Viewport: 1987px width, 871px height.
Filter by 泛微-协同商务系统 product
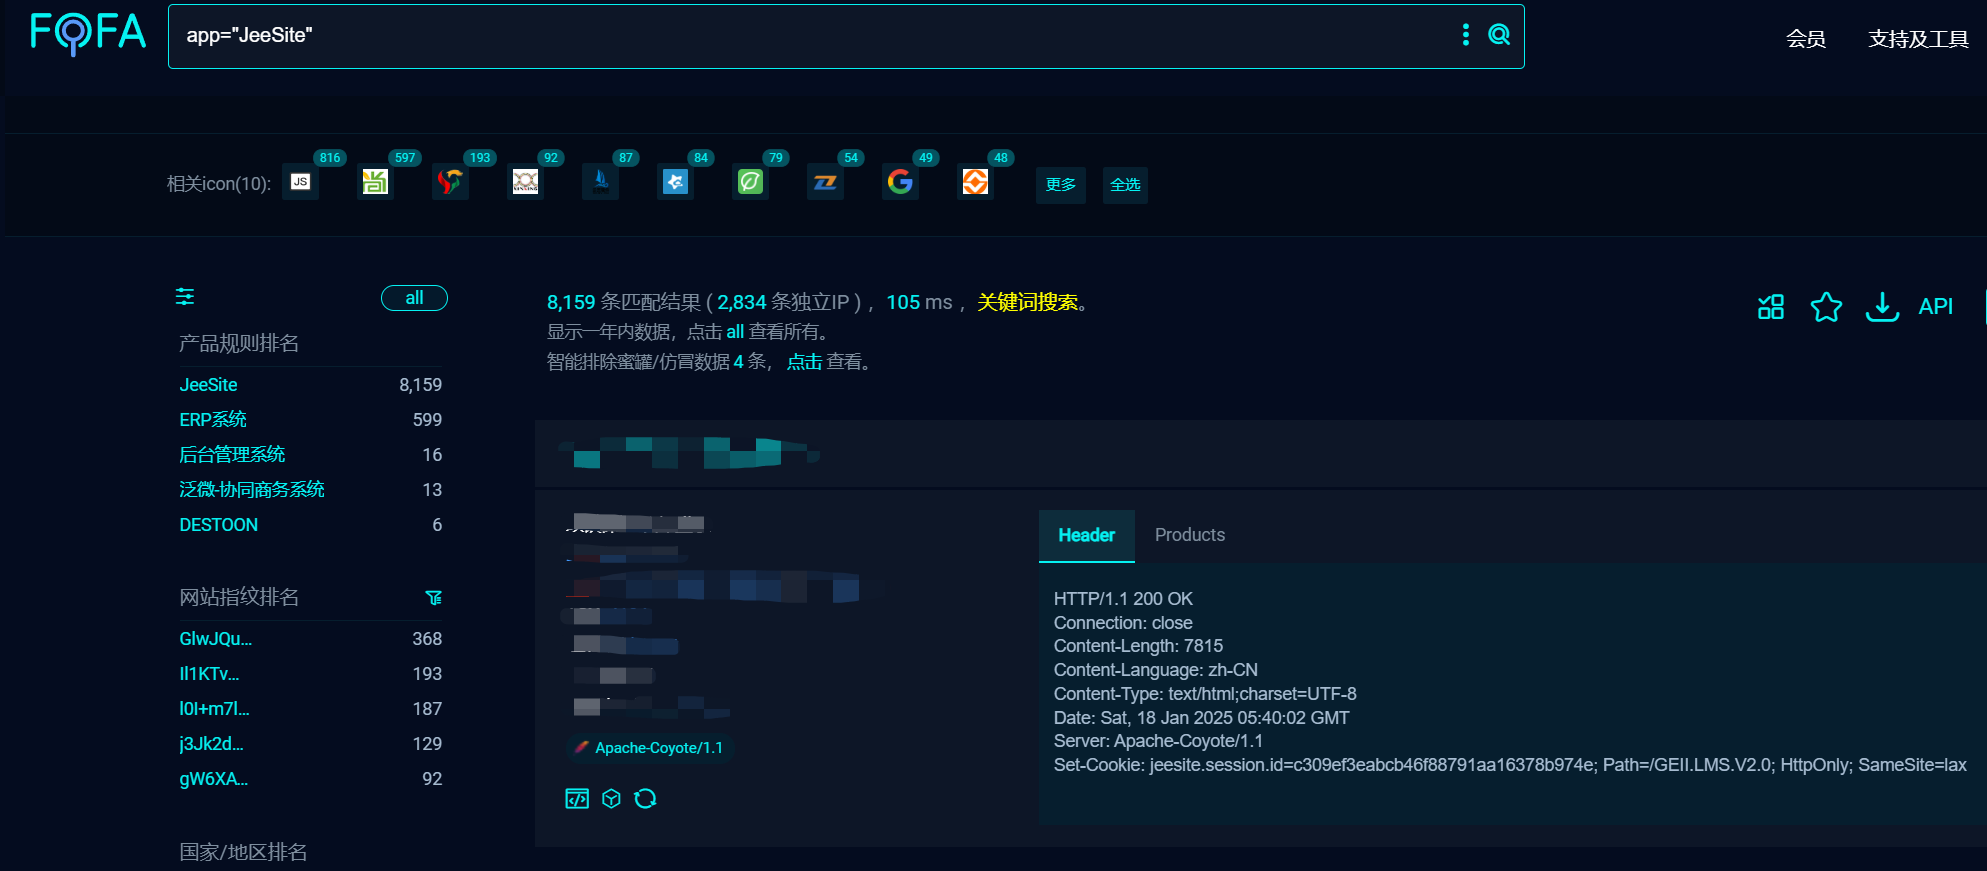(x=252, y=490)
